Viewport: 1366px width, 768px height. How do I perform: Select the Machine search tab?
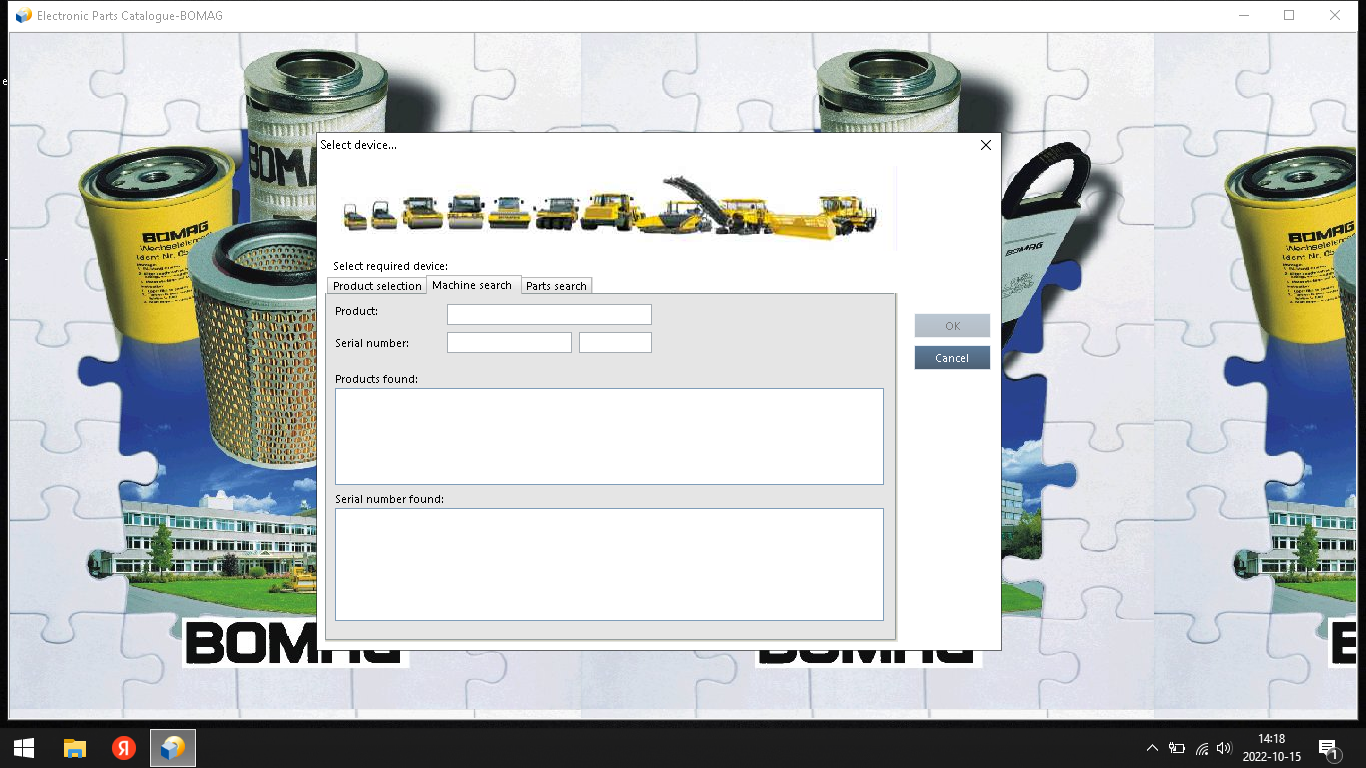(472, 285)
